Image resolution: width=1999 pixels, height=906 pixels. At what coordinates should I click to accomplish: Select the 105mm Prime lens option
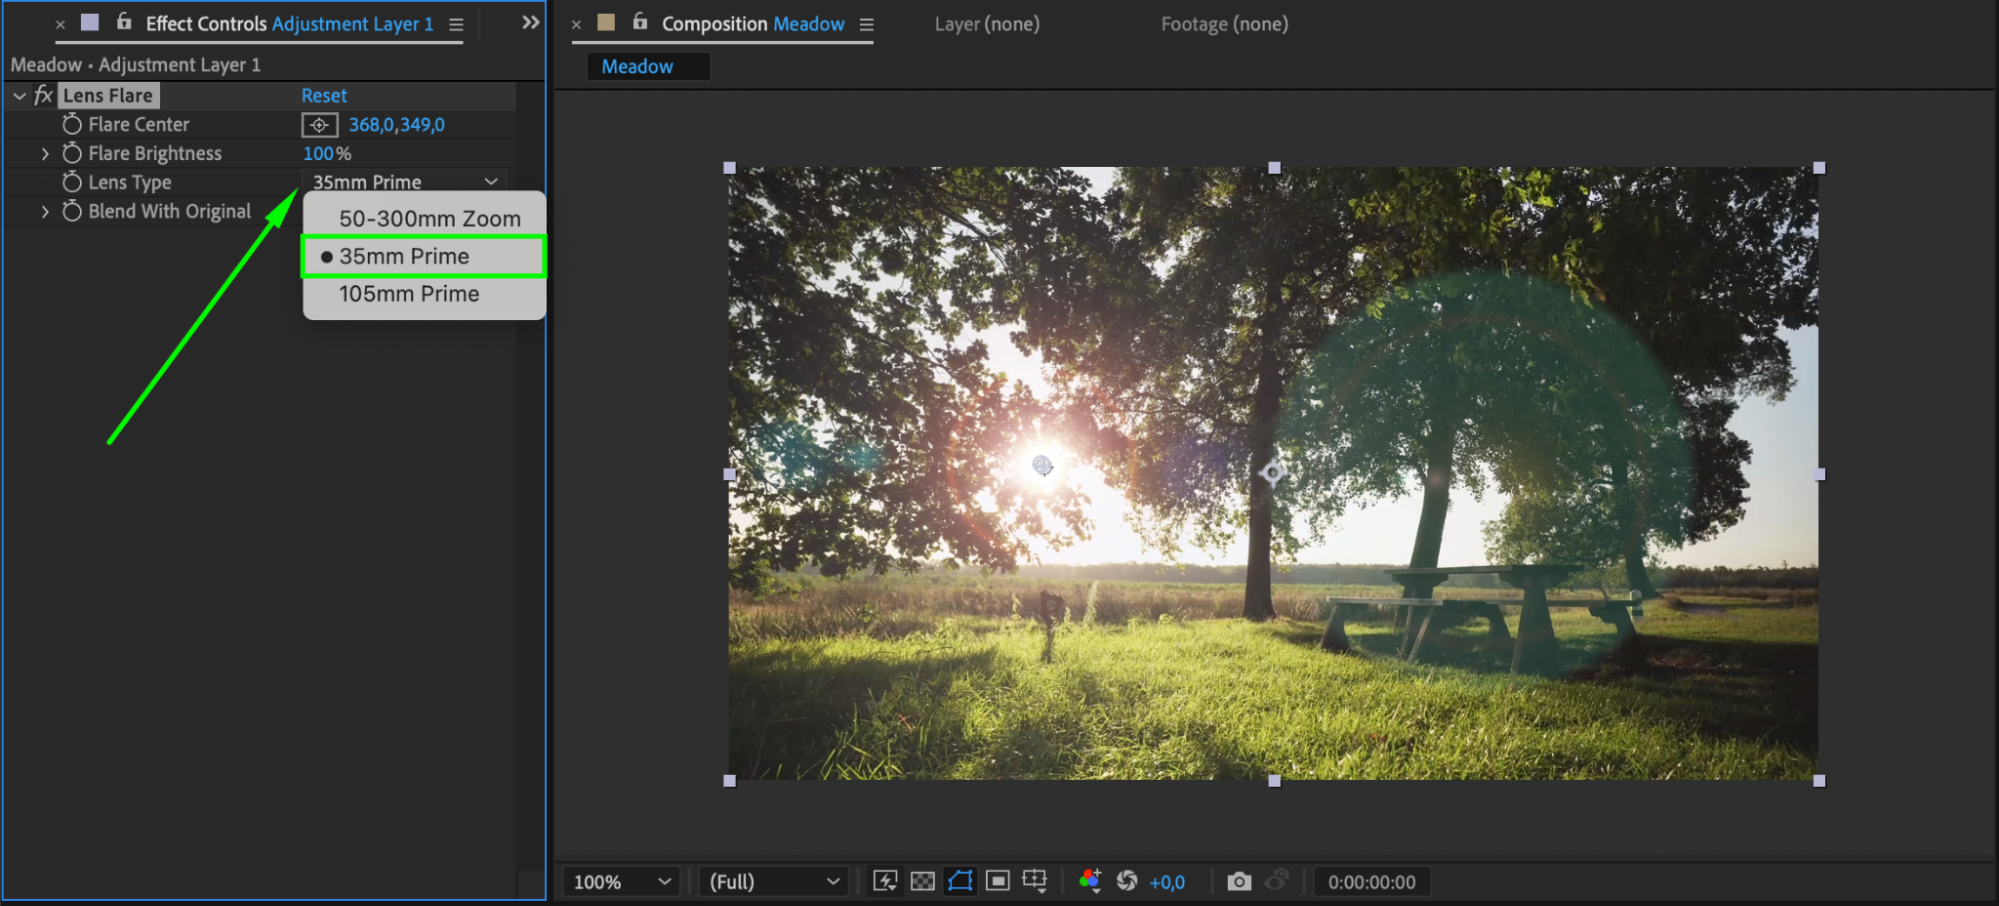[x=409, y=294]
